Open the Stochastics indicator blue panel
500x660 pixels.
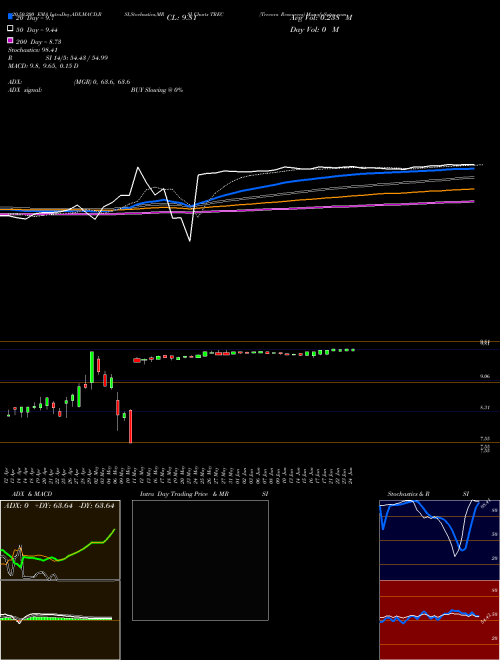click(x=439, y=540)
